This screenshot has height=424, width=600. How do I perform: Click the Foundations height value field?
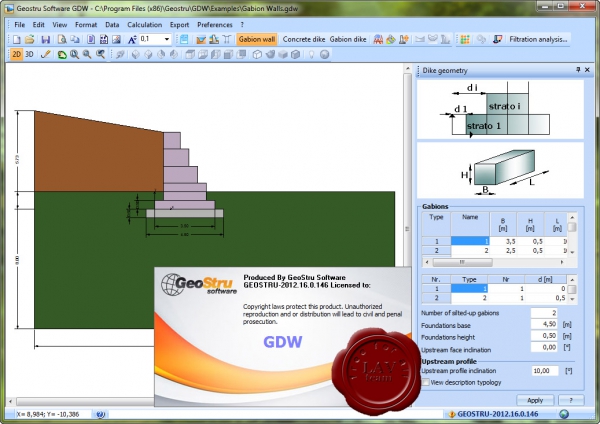[544, 336]
